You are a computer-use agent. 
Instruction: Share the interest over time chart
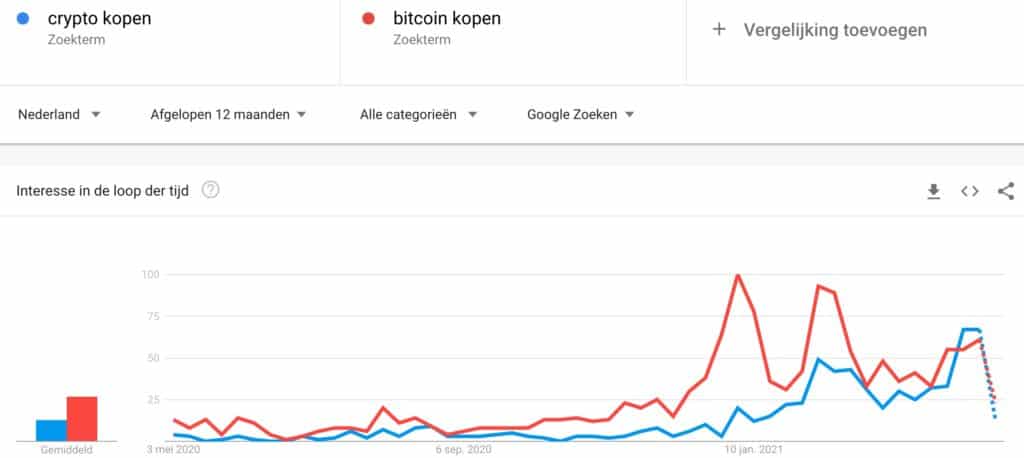pos(1006,191)
